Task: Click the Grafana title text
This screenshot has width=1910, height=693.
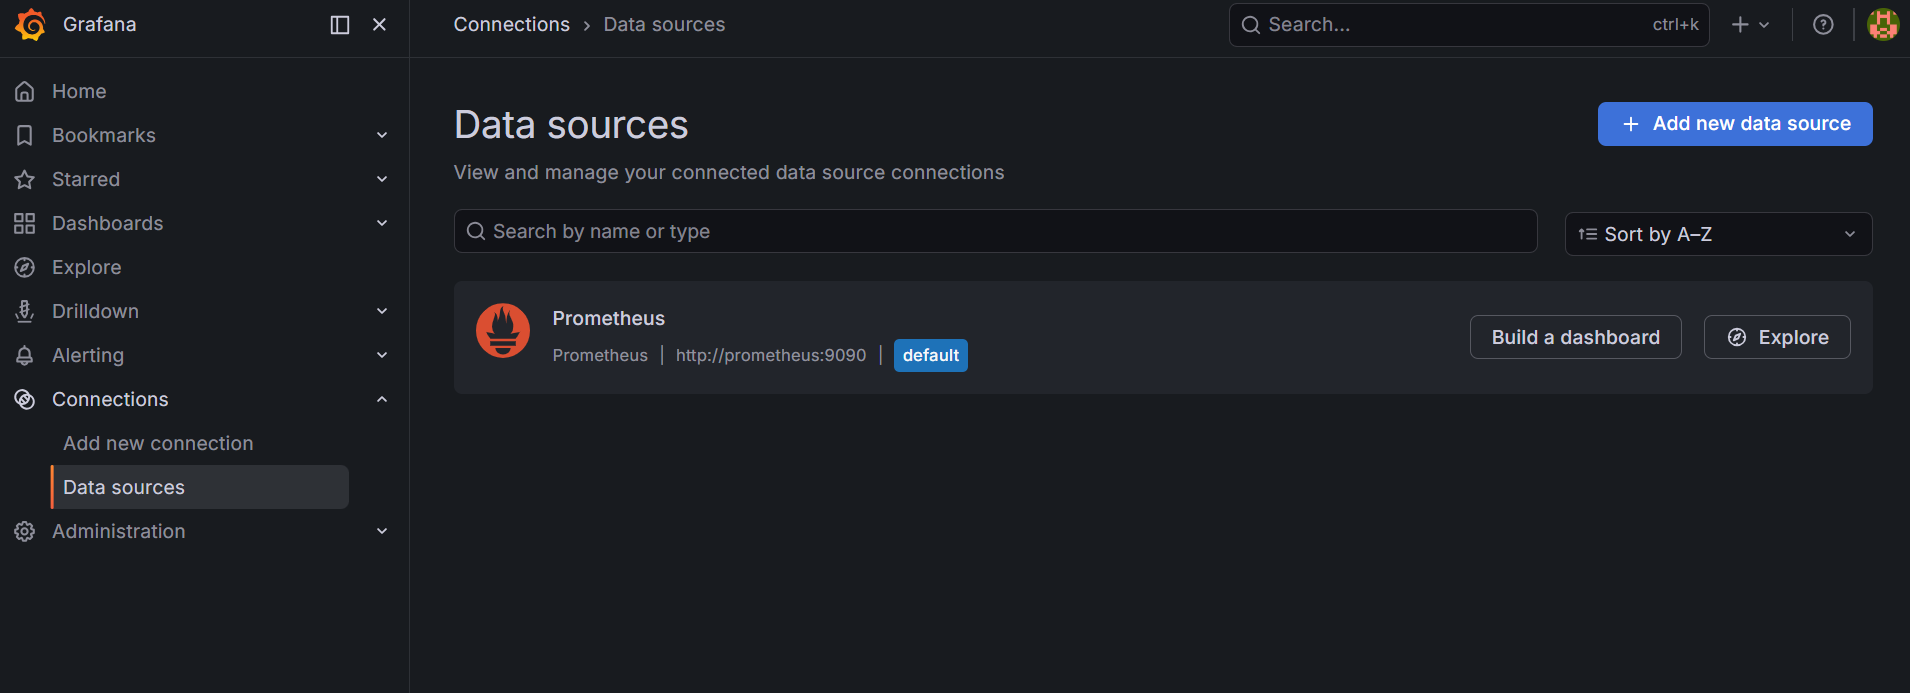Action: [x=100, y=24]
